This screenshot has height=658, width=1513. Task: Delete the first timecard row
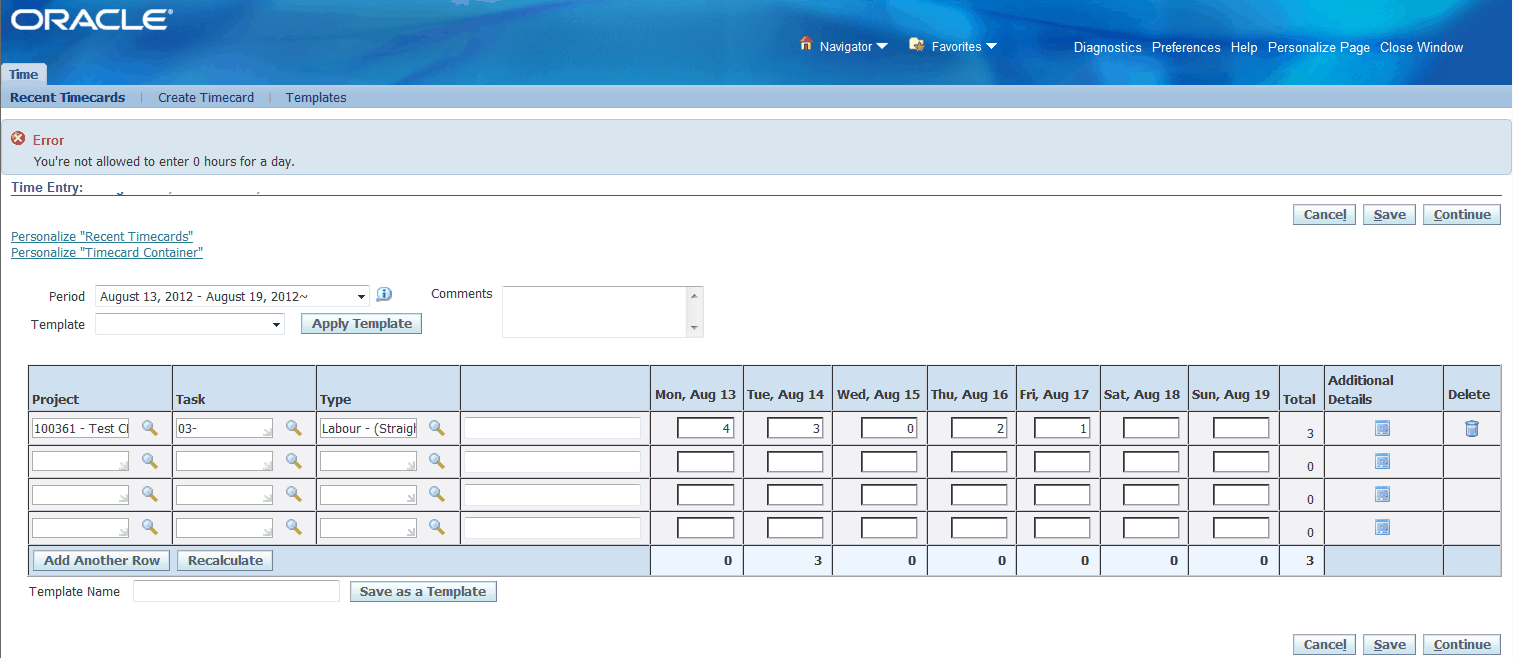coord(1471,427)
